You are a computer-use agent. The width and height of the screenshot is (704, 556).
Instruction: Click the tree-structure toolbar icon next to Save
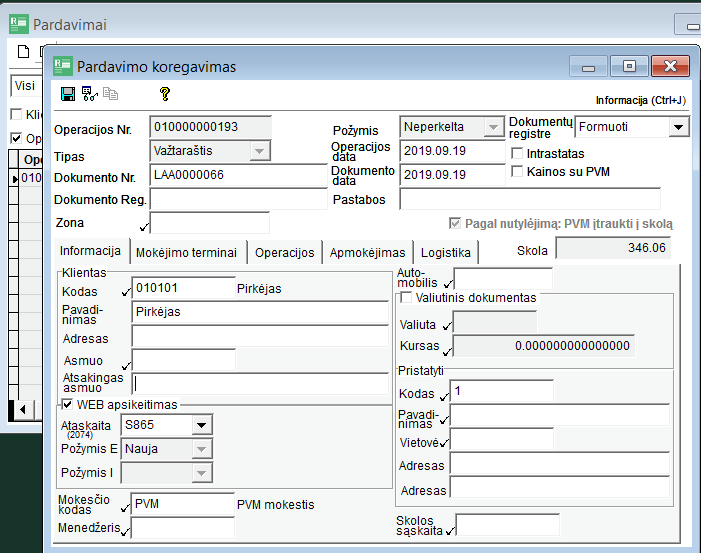pos(89,94)
